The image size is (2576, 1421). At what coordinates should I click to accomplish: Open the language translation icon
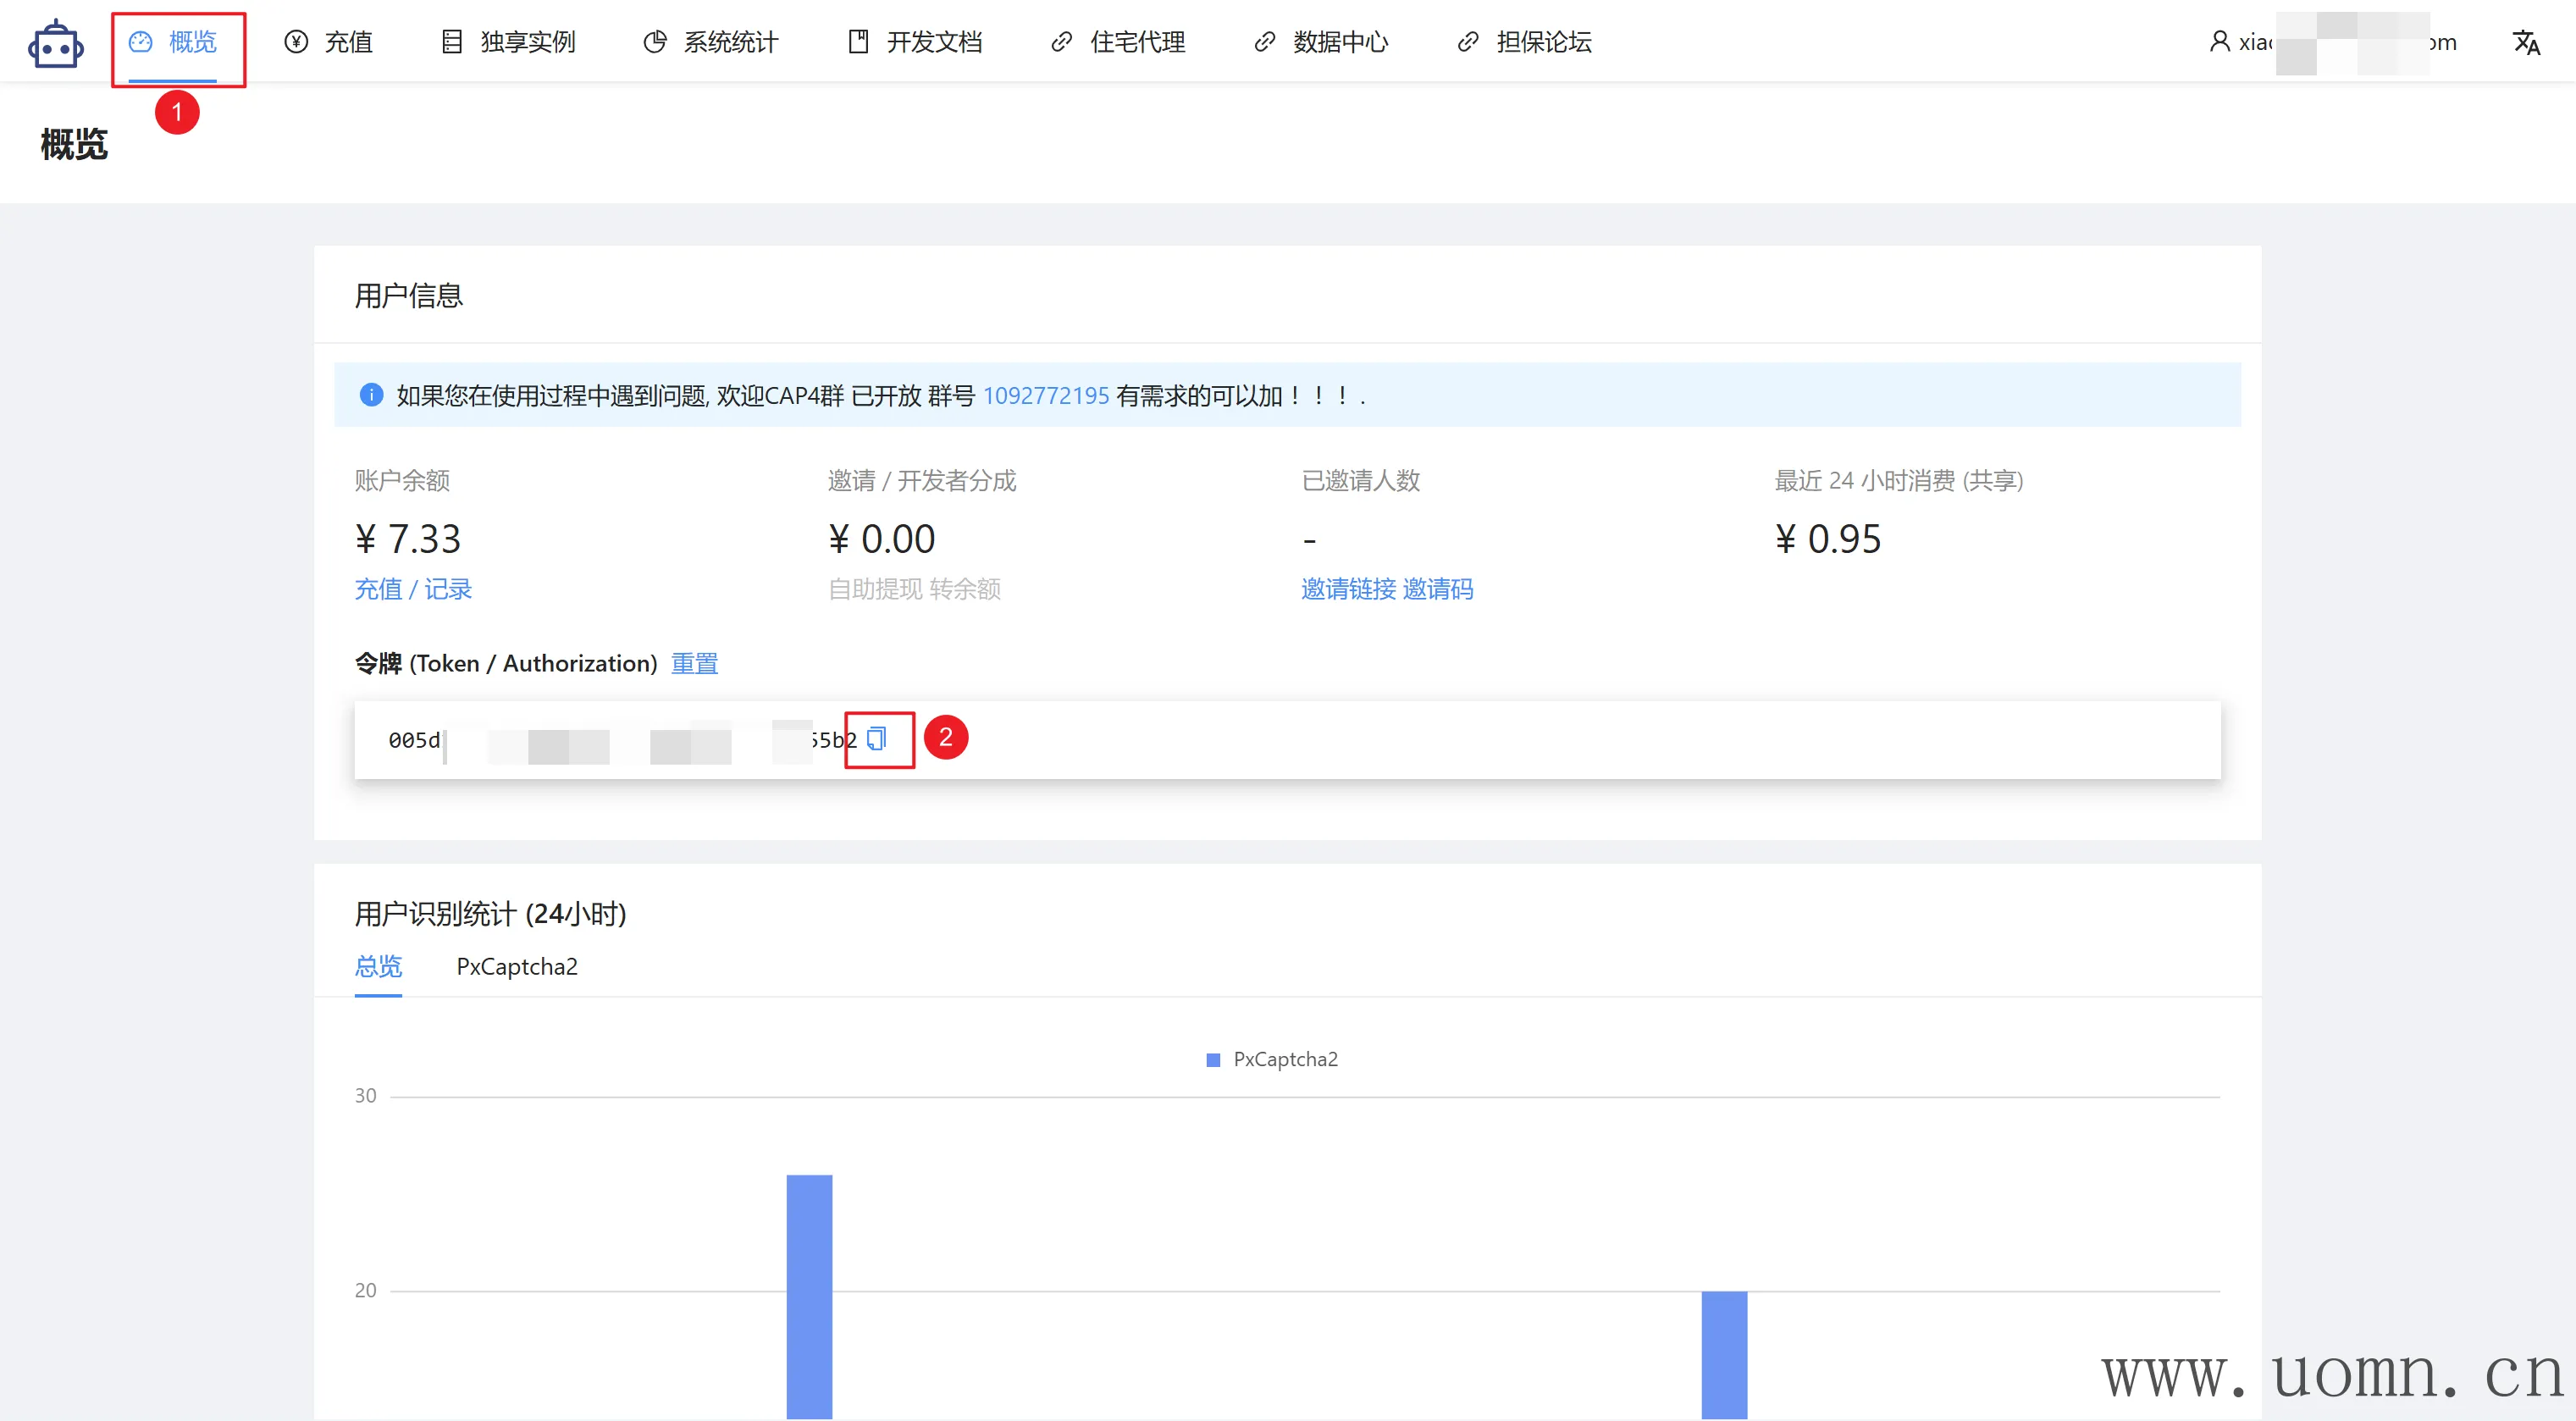(x=2526, y=42)
